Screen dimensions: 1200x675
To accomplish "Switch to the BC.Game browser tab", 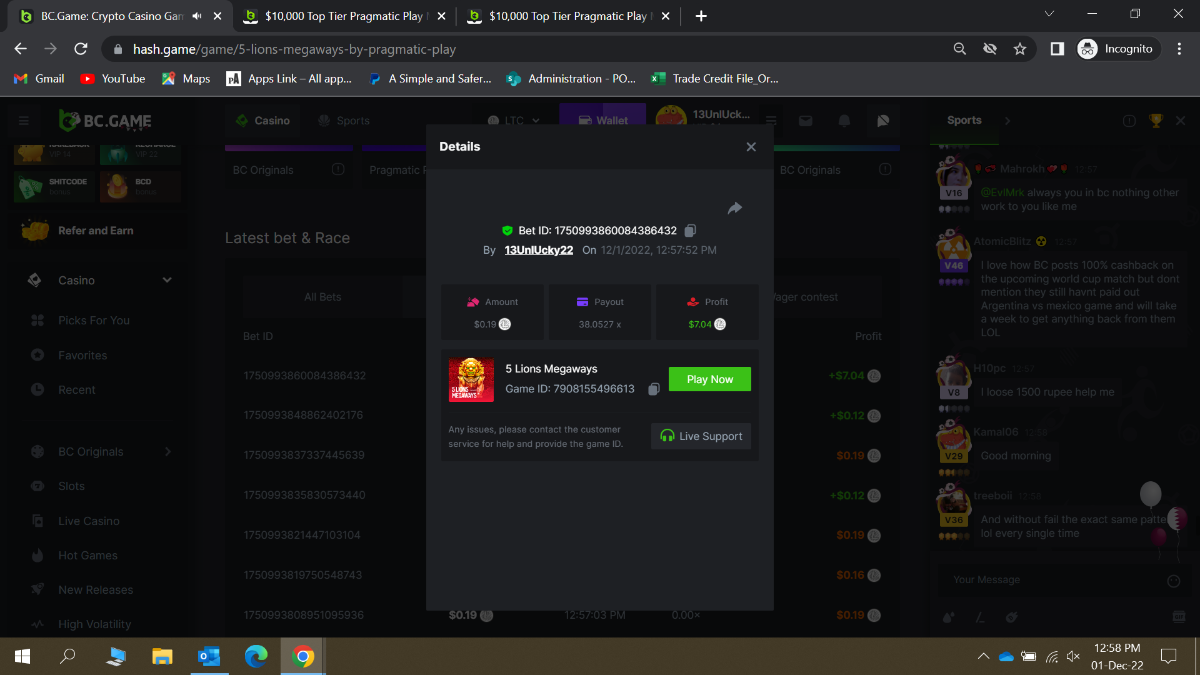I will [x=110, y=16].
